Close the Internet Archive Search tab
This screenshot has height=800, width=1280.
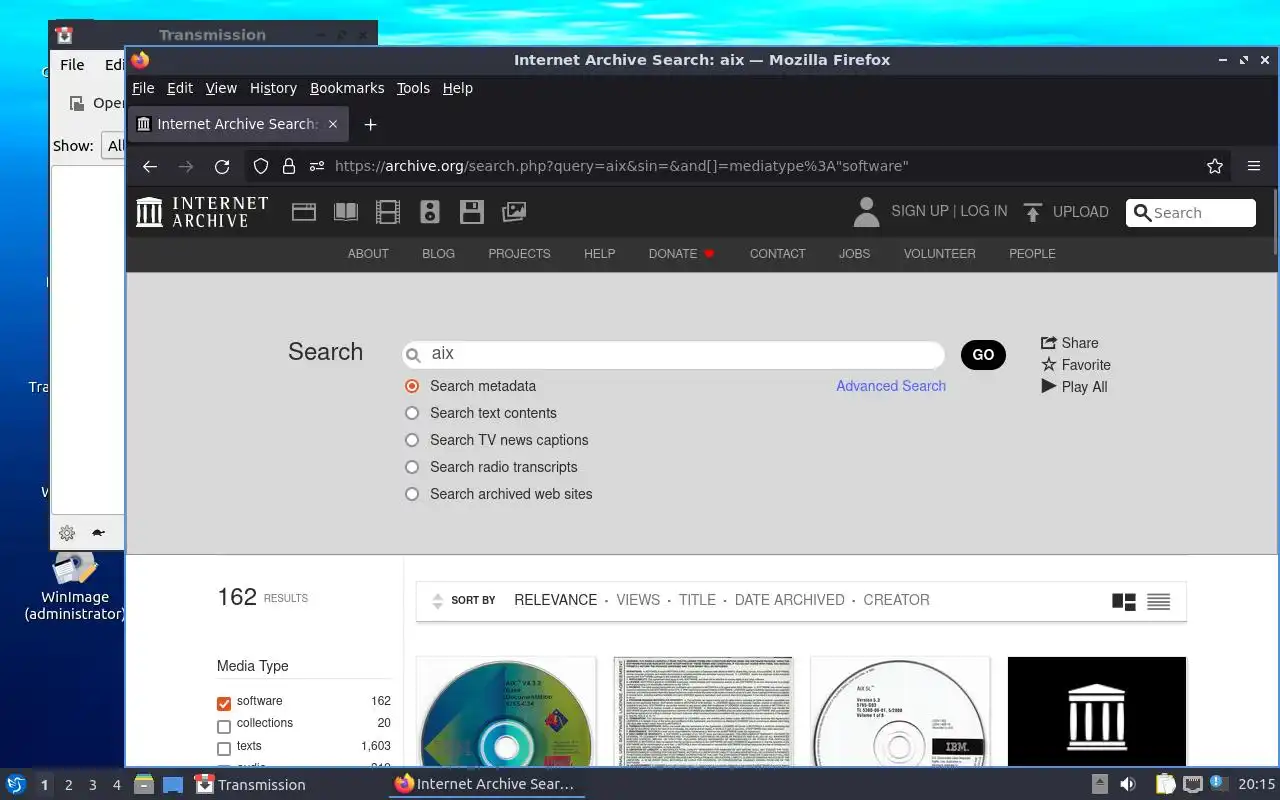333,124
